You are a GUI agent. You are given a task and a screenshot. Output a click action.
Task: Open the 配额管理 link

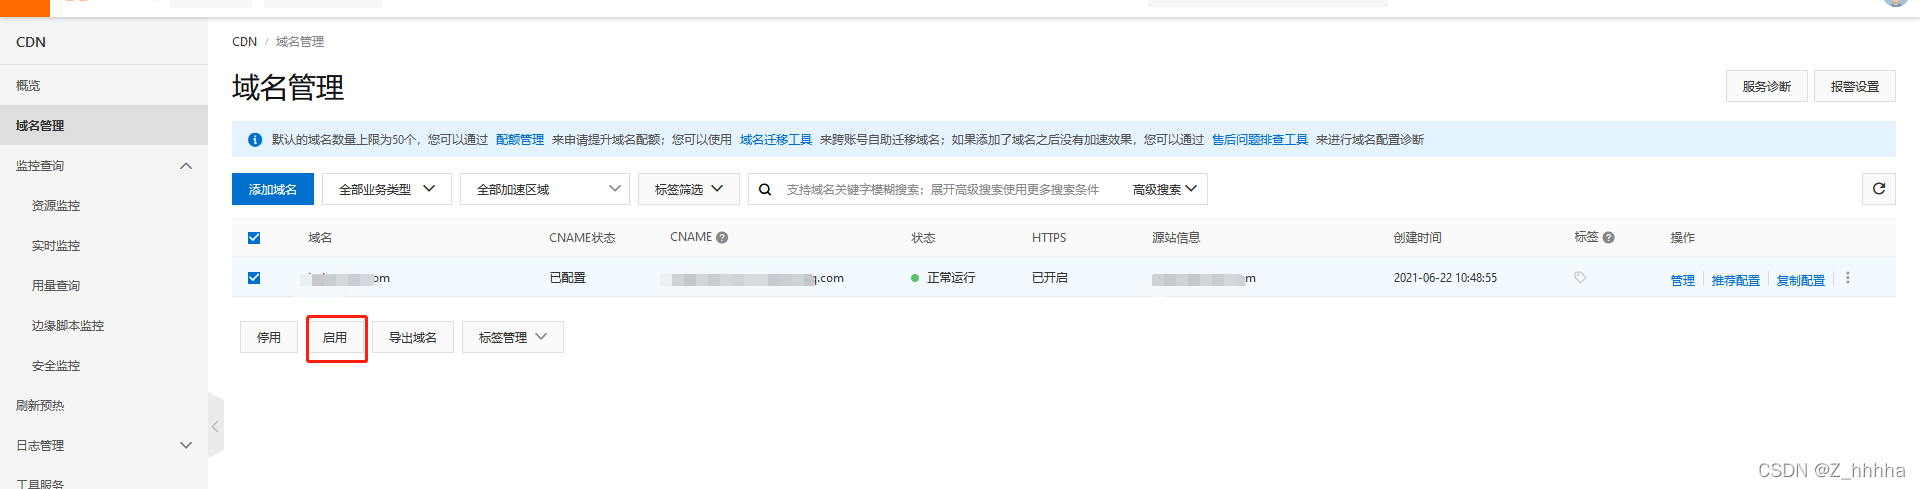tap(520, 140)
